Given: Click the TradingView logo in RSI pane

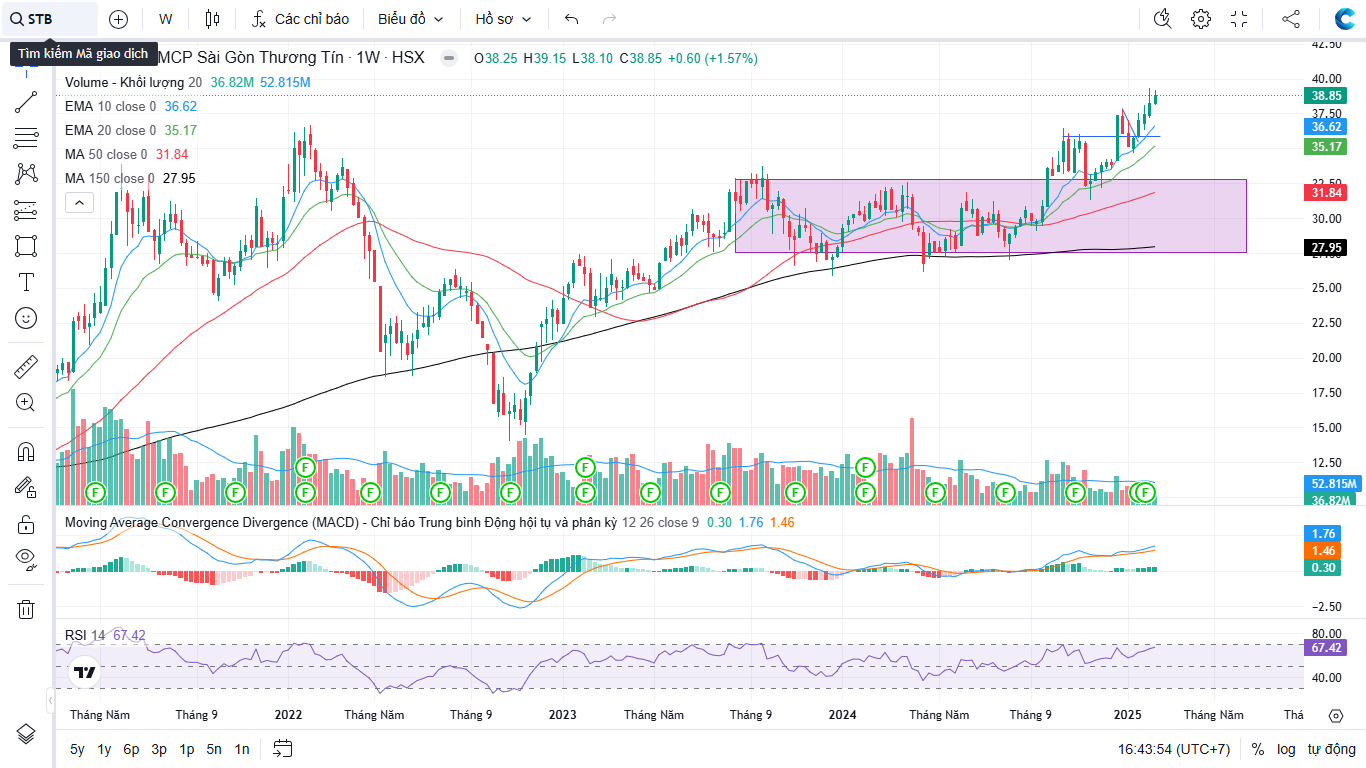Looking at the screenshot, I should point(85,673).
